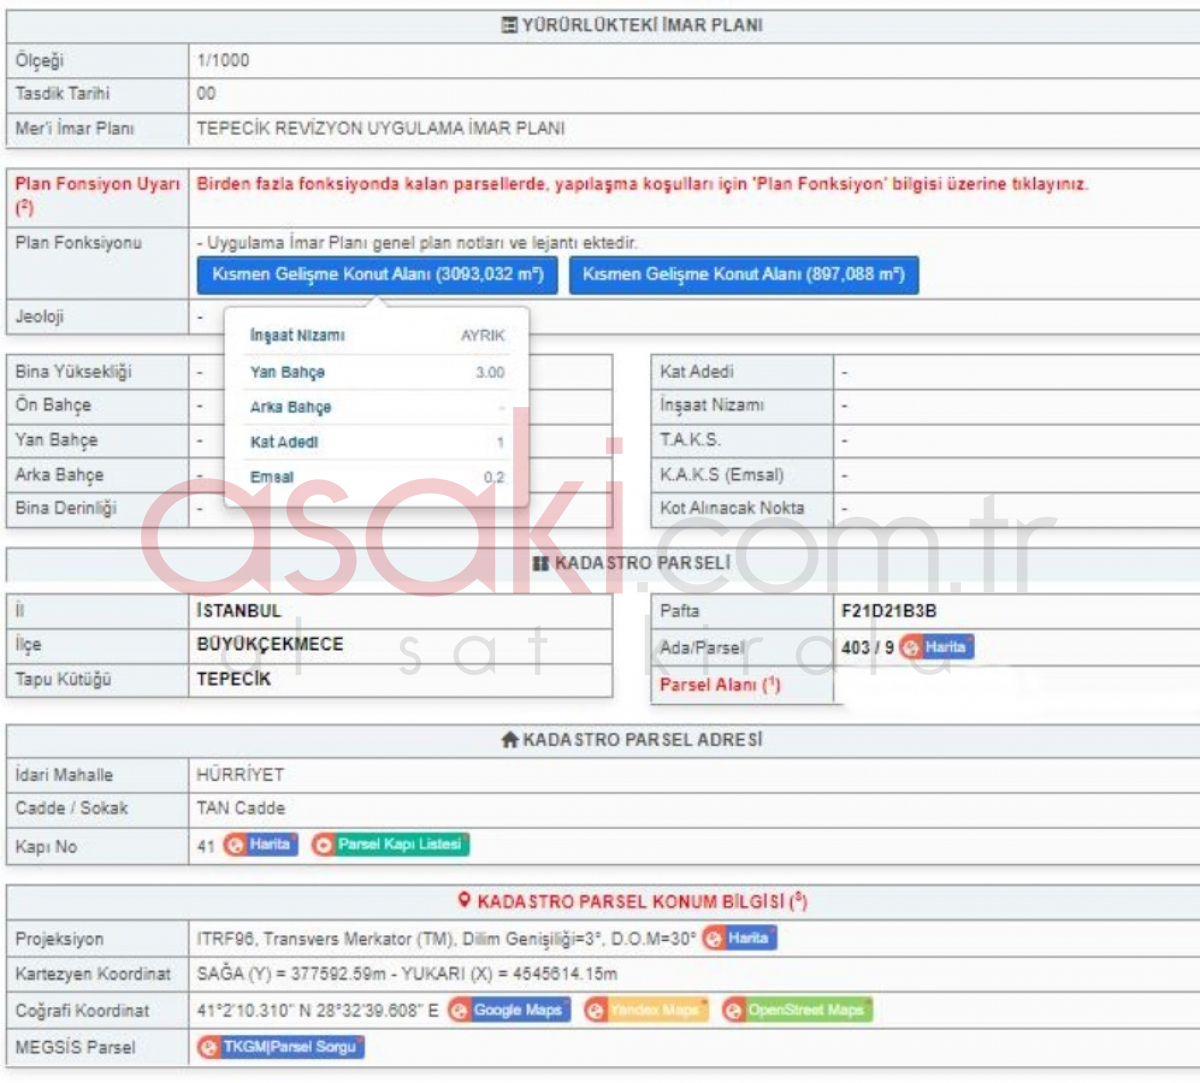
Task: Click the red Parsel Alanı label
Action: pos(719,685)
